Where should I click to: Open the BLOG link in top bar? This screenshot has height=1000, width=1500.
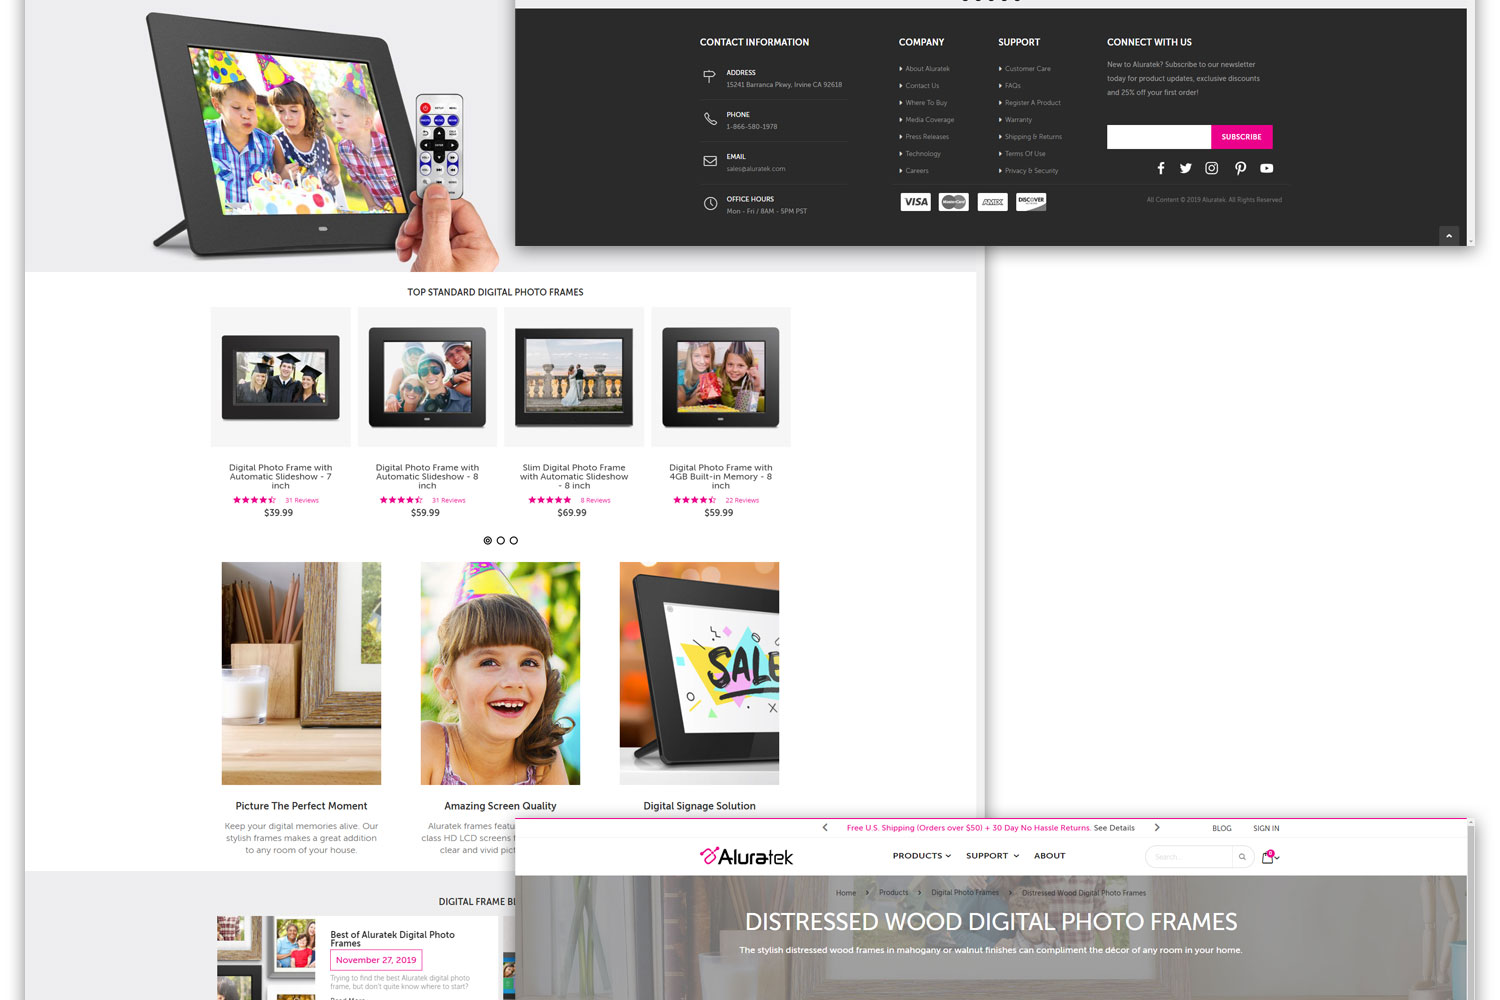point(1222,828)
